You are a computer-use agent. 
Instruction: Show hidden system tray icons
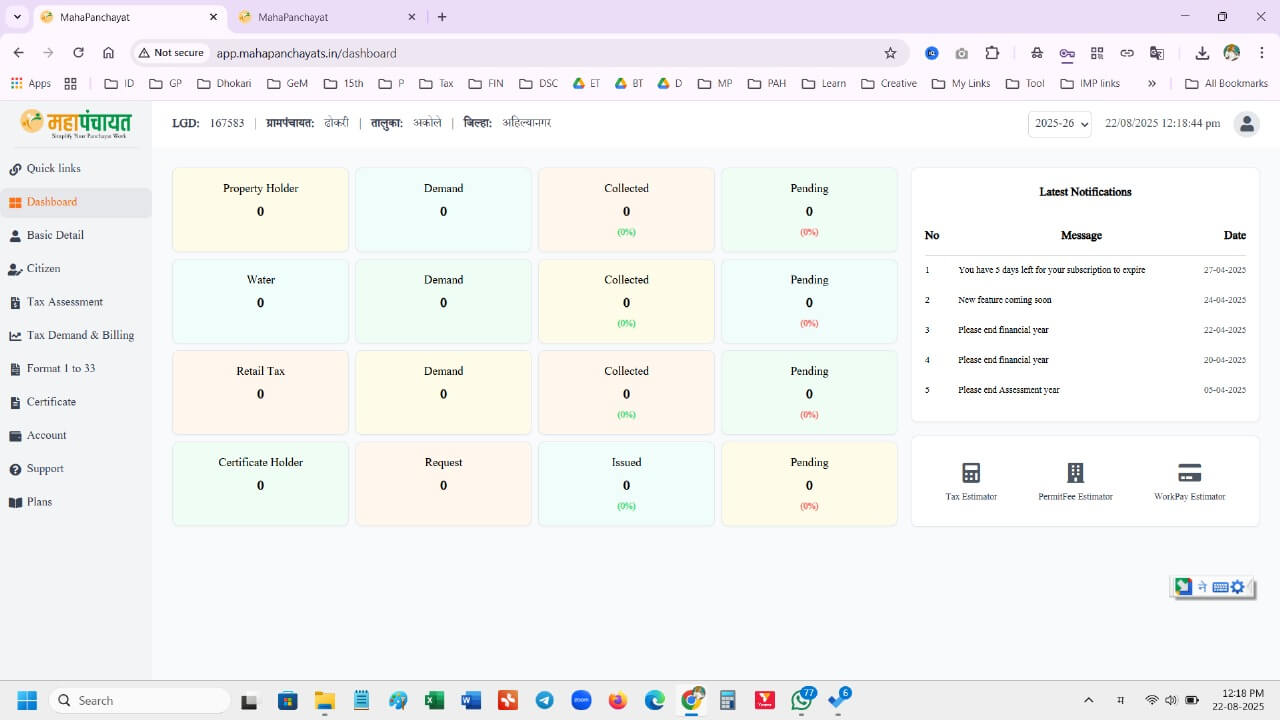1089,700
